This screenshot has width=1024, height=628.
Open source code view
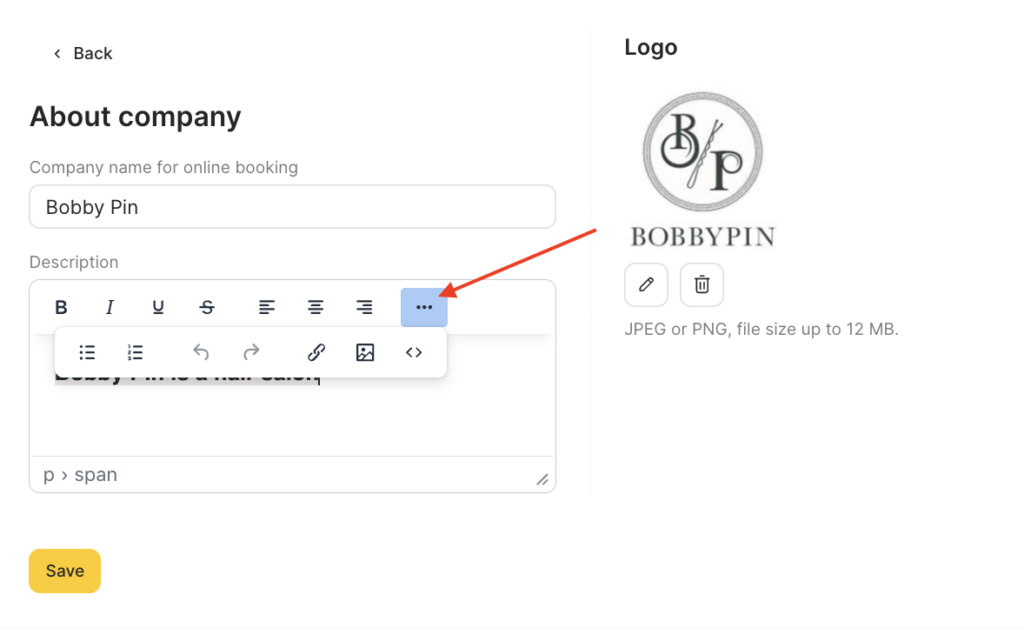[414, 352]
